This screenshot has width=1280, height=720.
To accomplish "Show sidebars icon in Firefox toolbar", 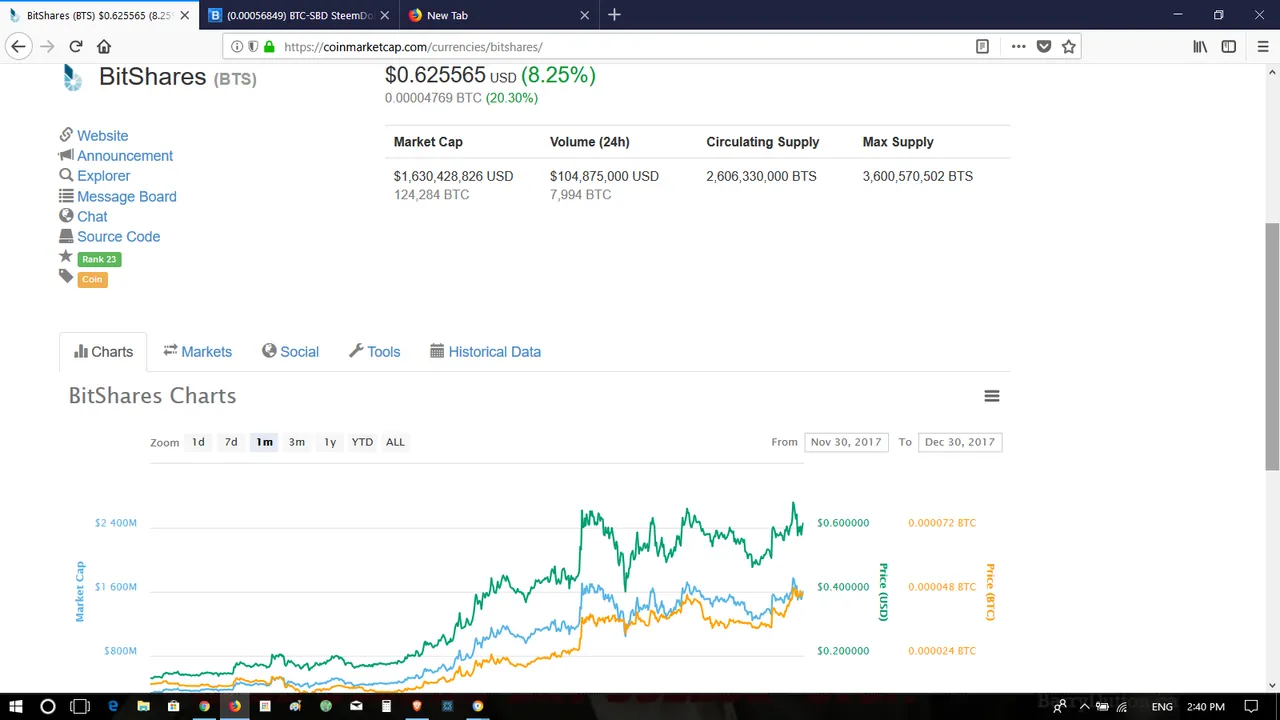I will [1229, 46].
